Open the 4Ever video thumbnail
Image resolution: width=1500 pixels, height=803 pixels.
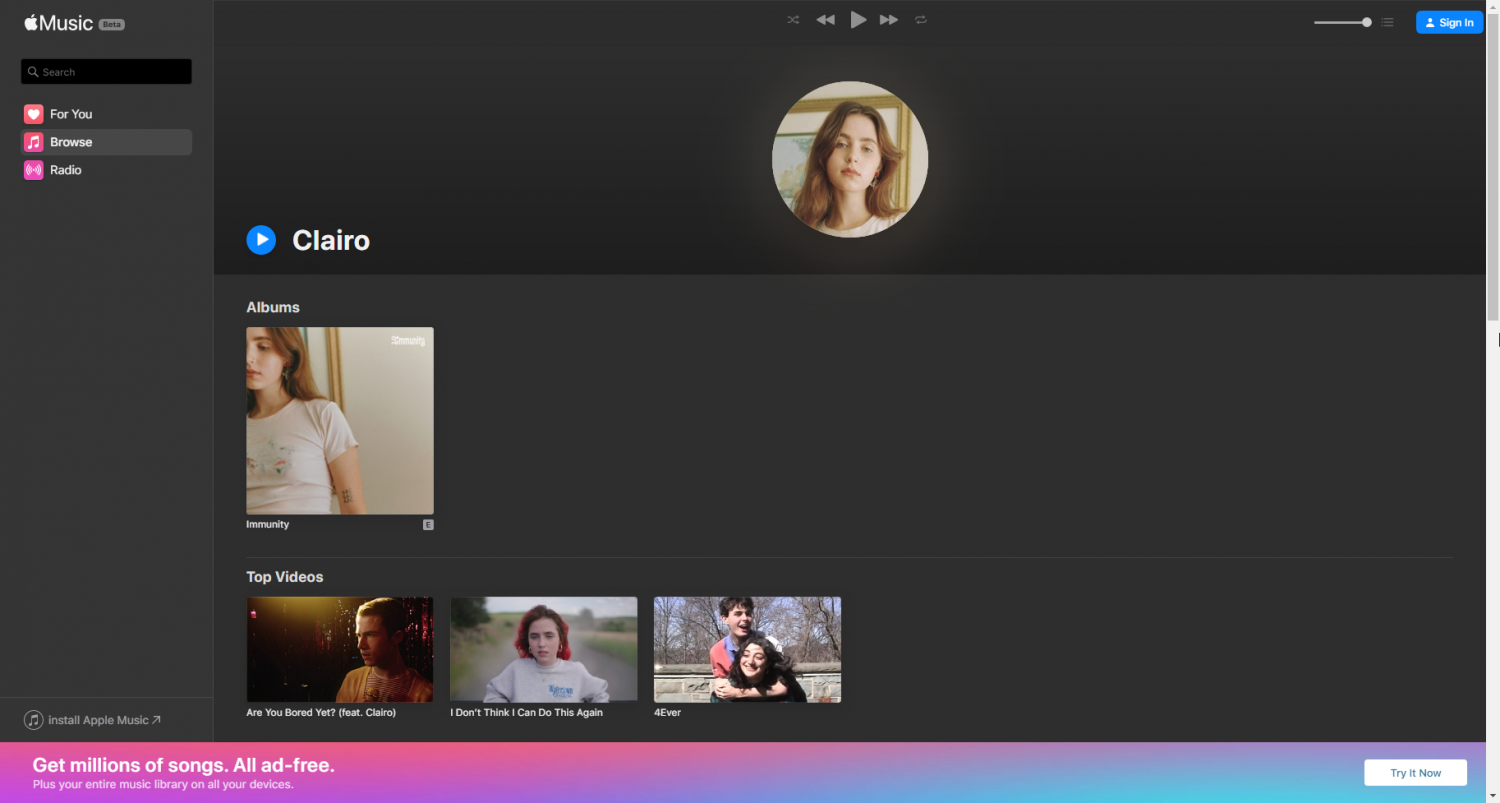pyautogui.click(x=748, y=650)
